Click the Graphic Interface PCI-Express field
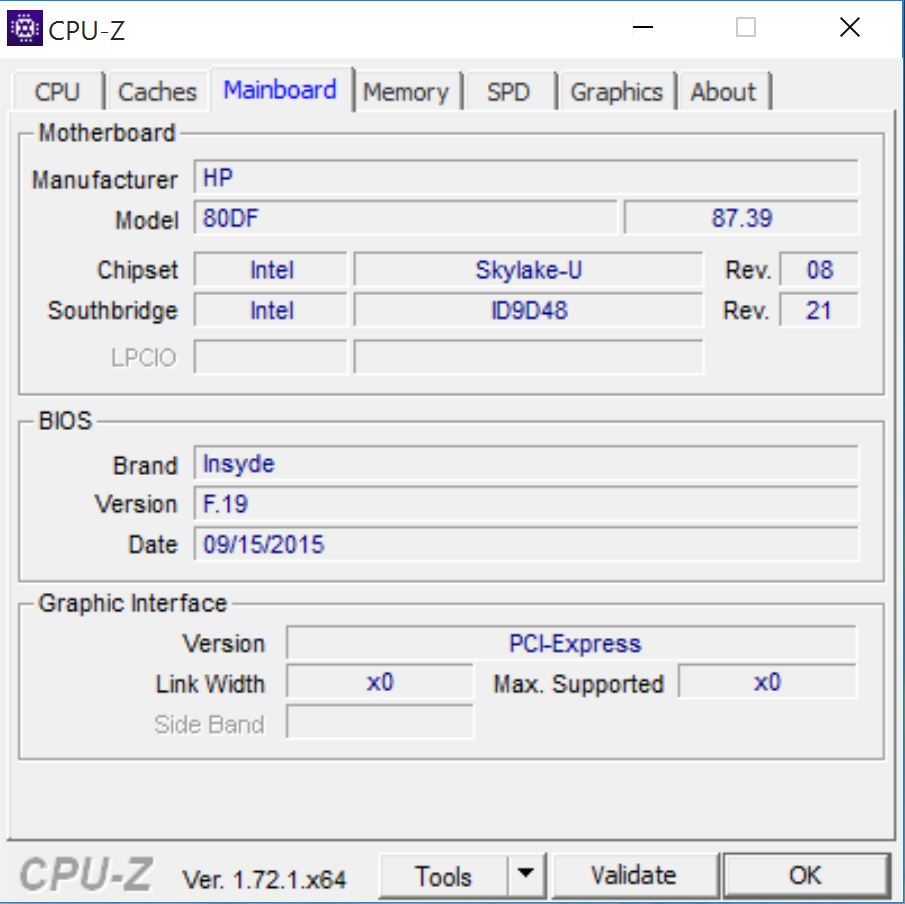905x904 pixels. pyautogui.click(x=571, y=642)
